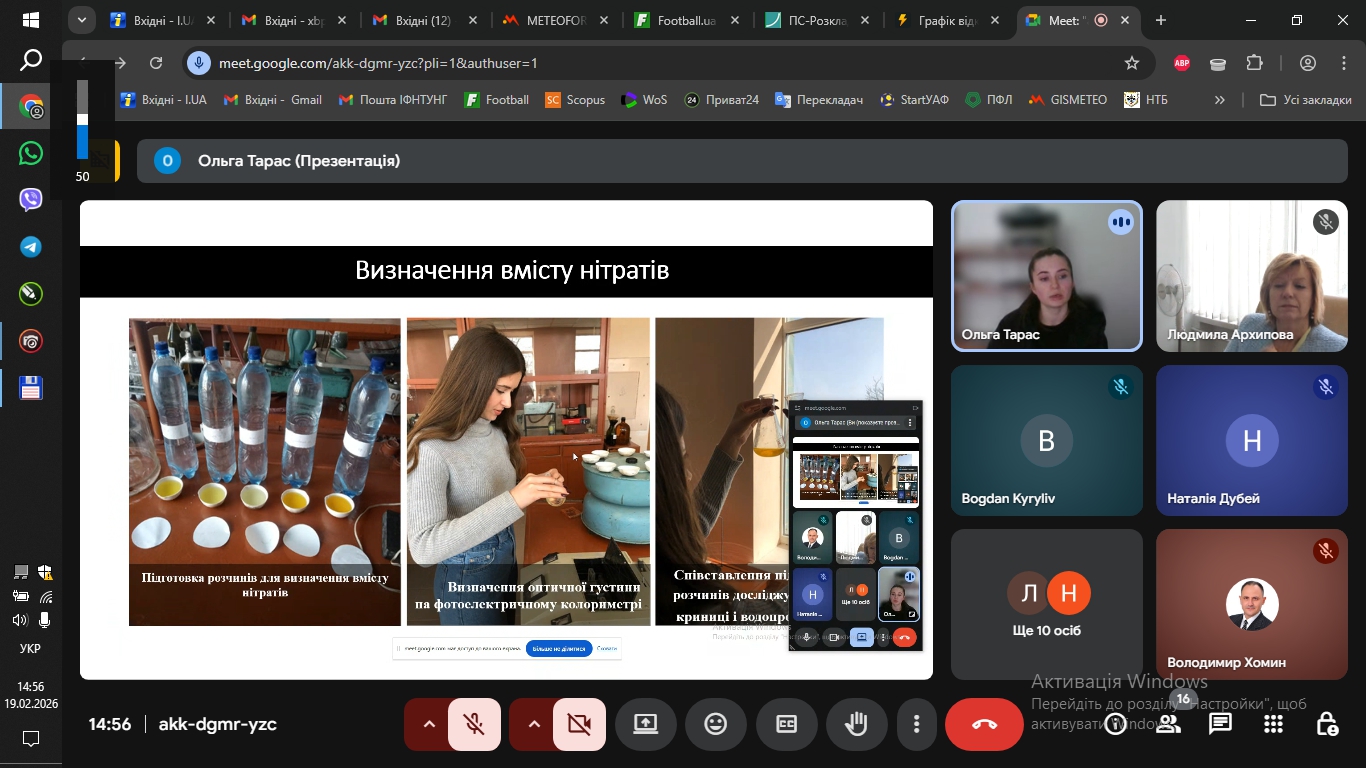This screenshot has width=1366, height=768.
Task: Open video settings chevron beside camera
Action: (534, 723)
